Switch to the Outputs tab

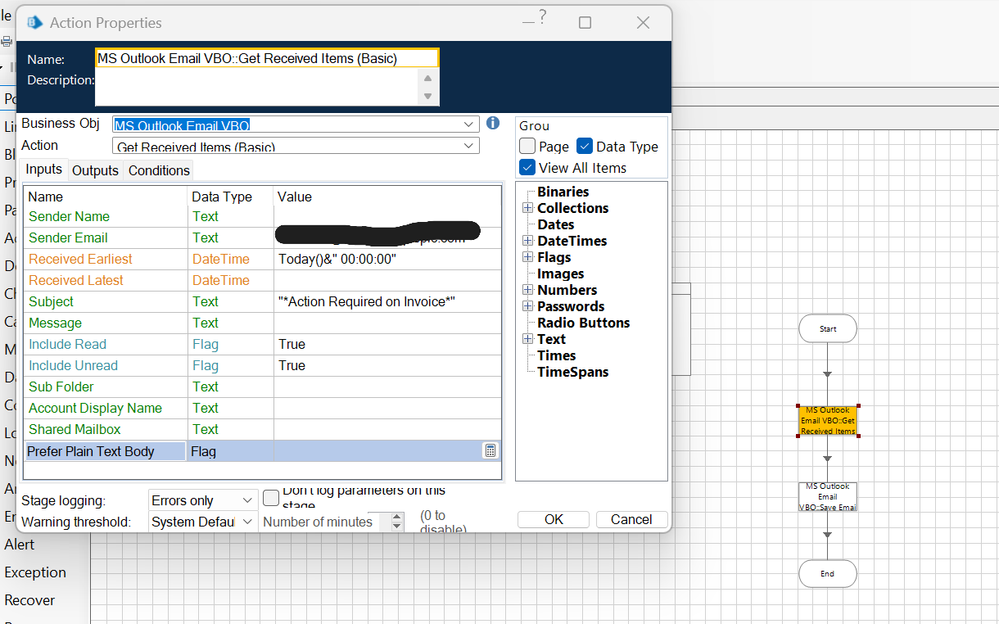(x=95, y=171)
